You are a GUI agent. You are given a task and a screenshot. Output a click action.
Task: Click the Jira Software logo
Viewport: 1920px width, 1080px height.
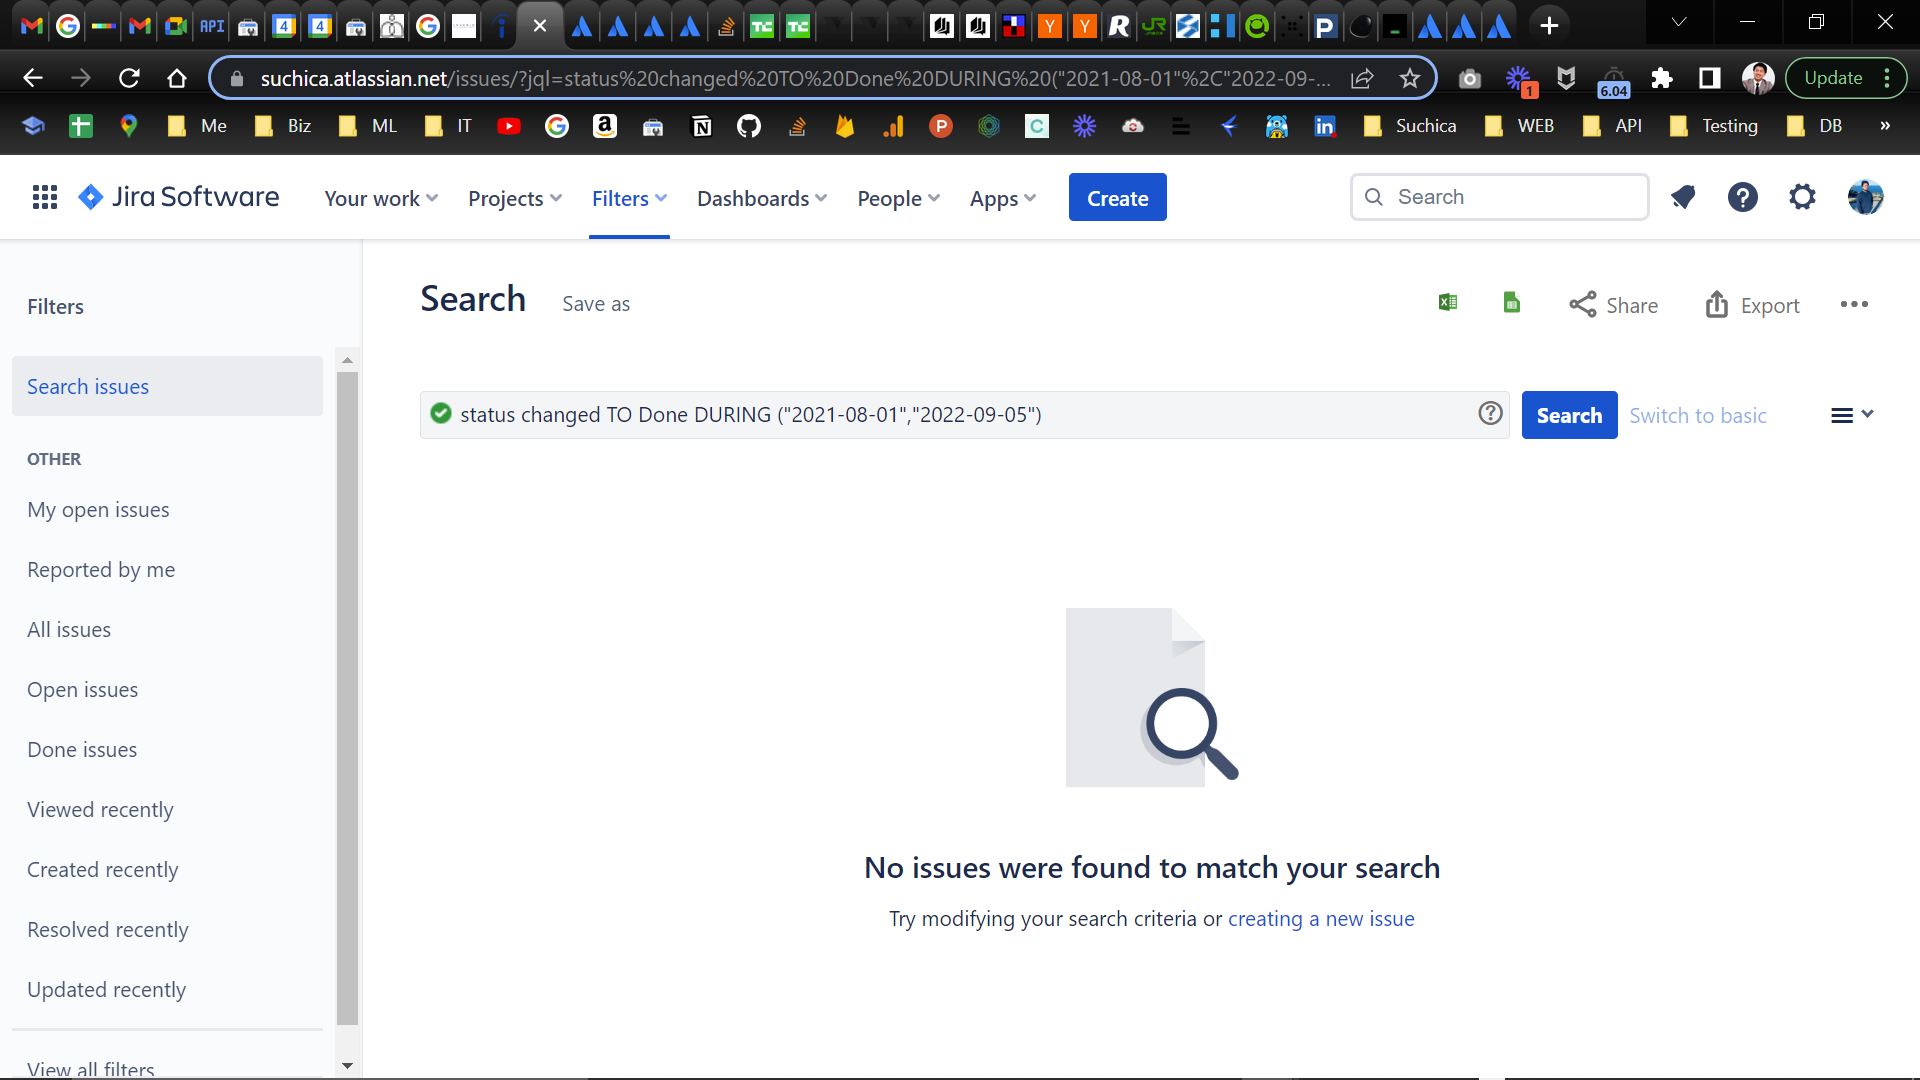click(x=177, y=197)
